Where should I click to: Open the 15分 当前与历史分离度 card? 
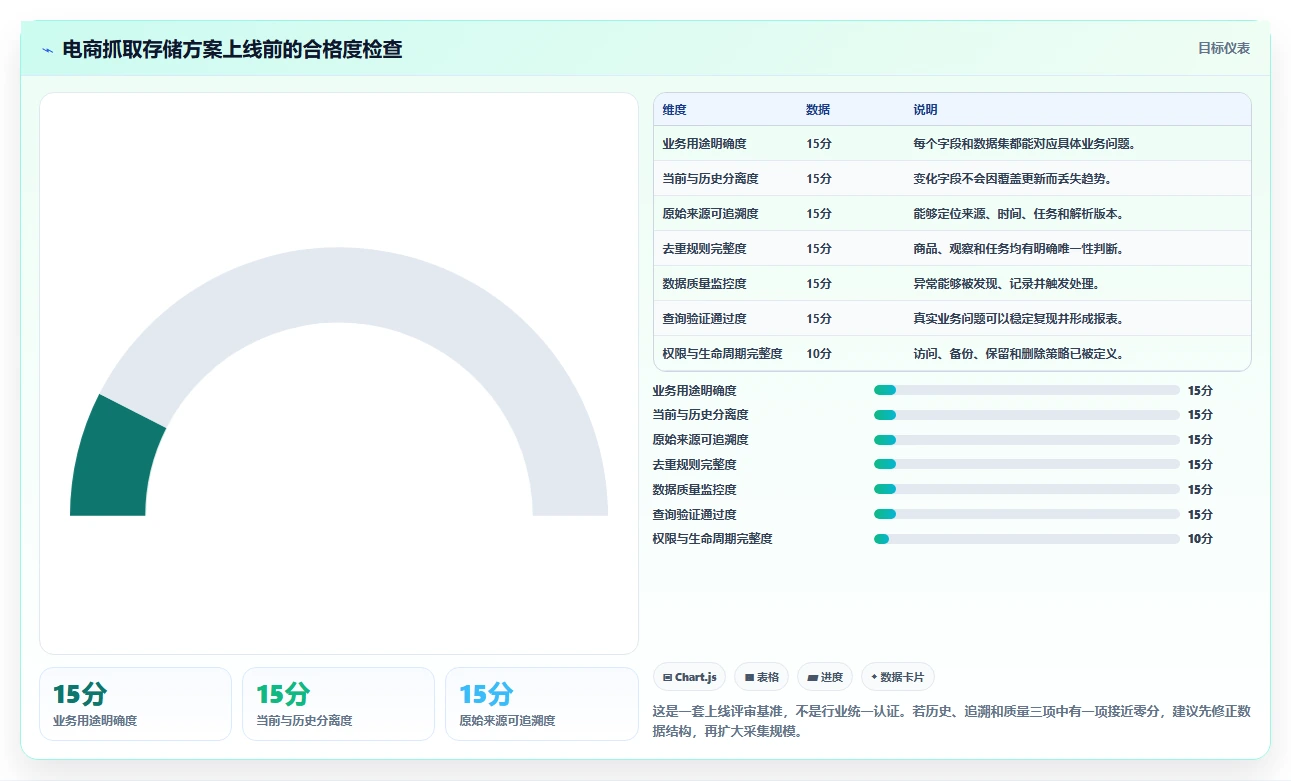pos(338,704)
